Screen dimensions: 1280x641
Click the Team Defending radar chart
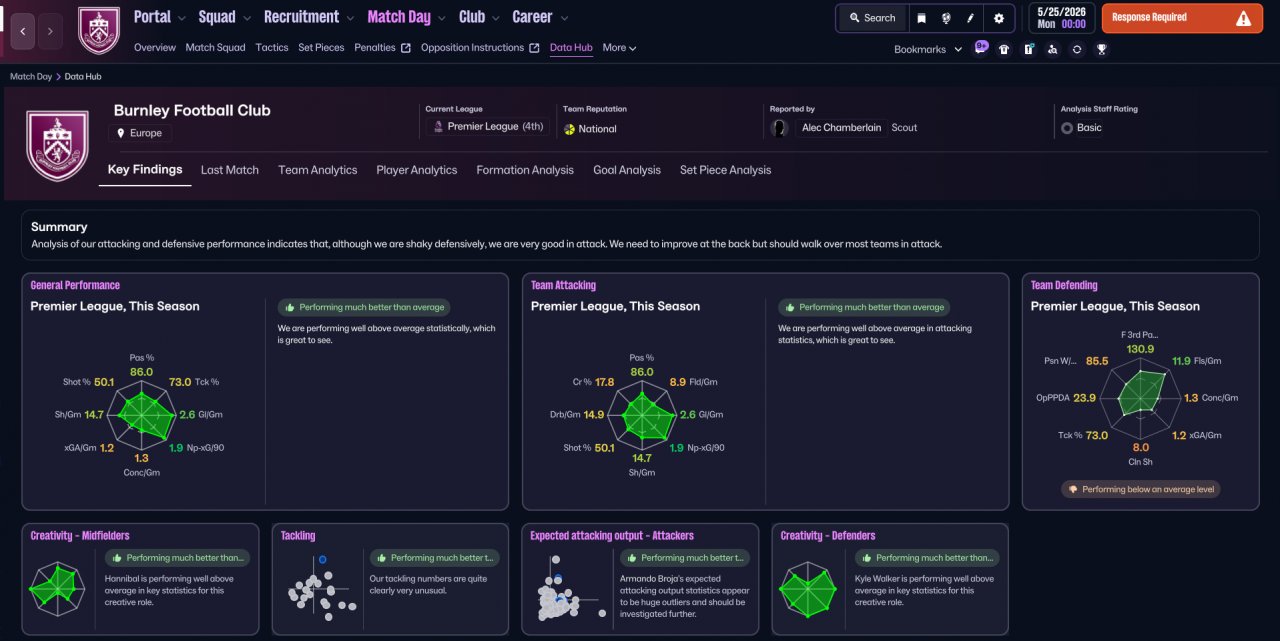(x=1142, y=397)
